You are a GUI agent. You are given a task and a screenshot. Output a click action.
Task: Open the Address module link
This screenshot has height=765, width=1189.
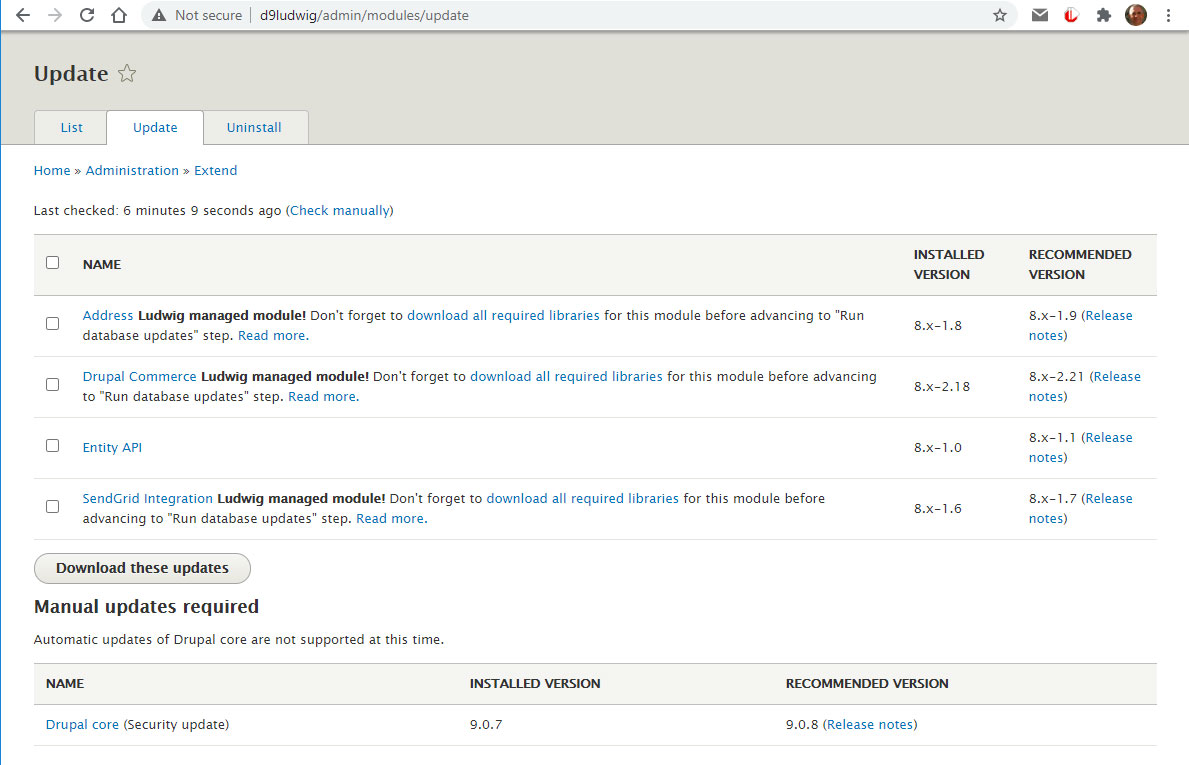pos(108,315)
